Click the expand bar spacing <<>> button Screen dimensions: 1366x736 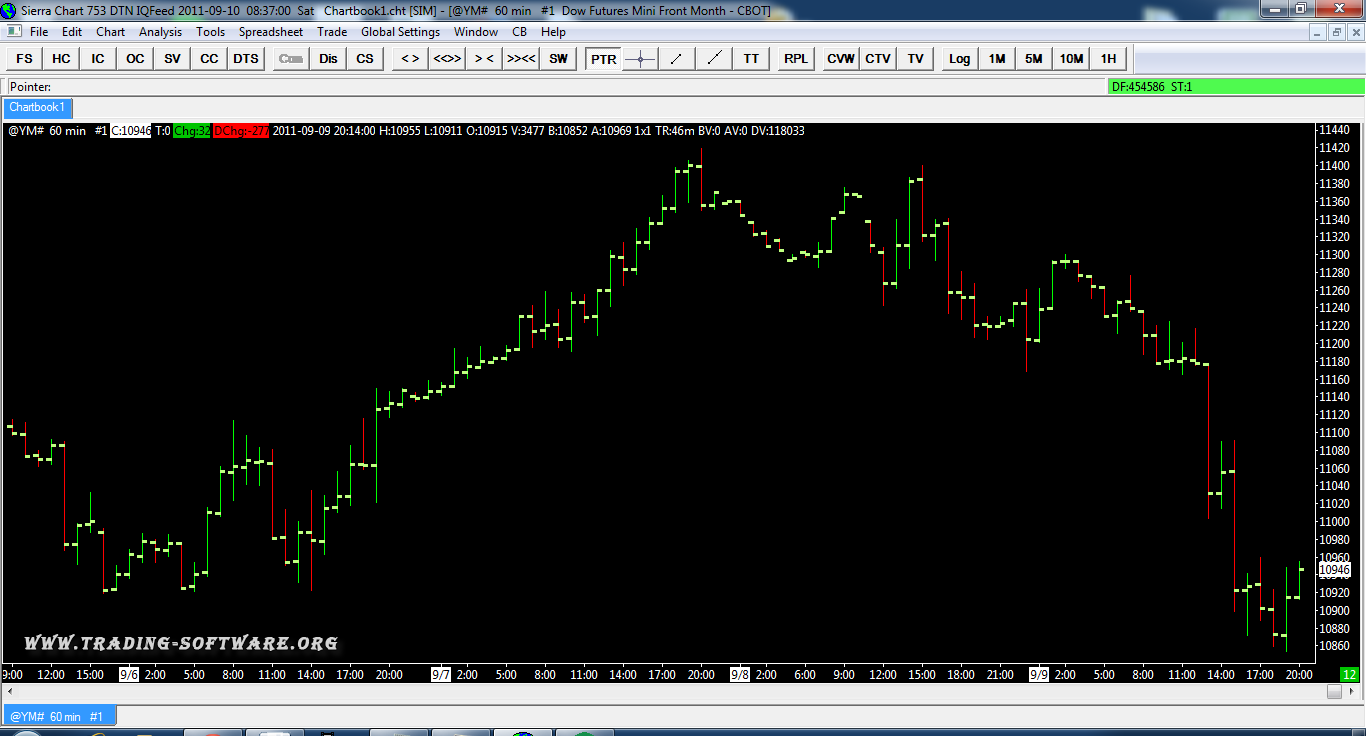[x=447, y=59]
